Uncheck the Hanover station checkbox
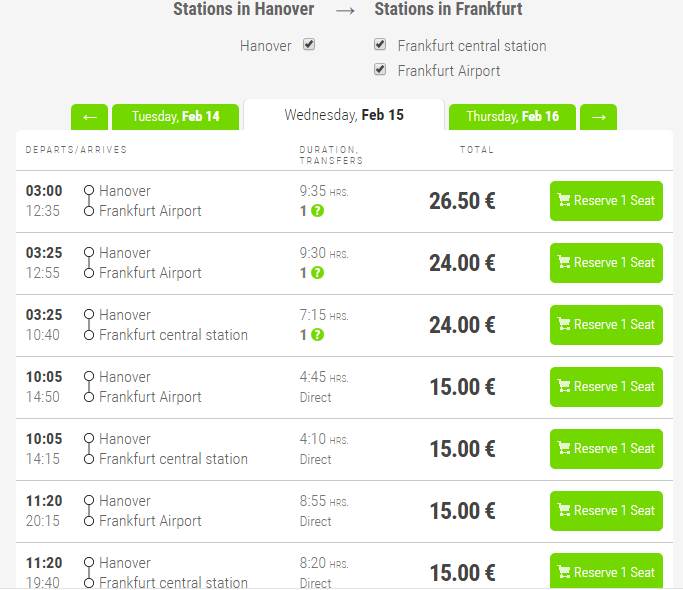Image resolution: width=683 pixels, height=590 pixels. [x=309, y=45]
